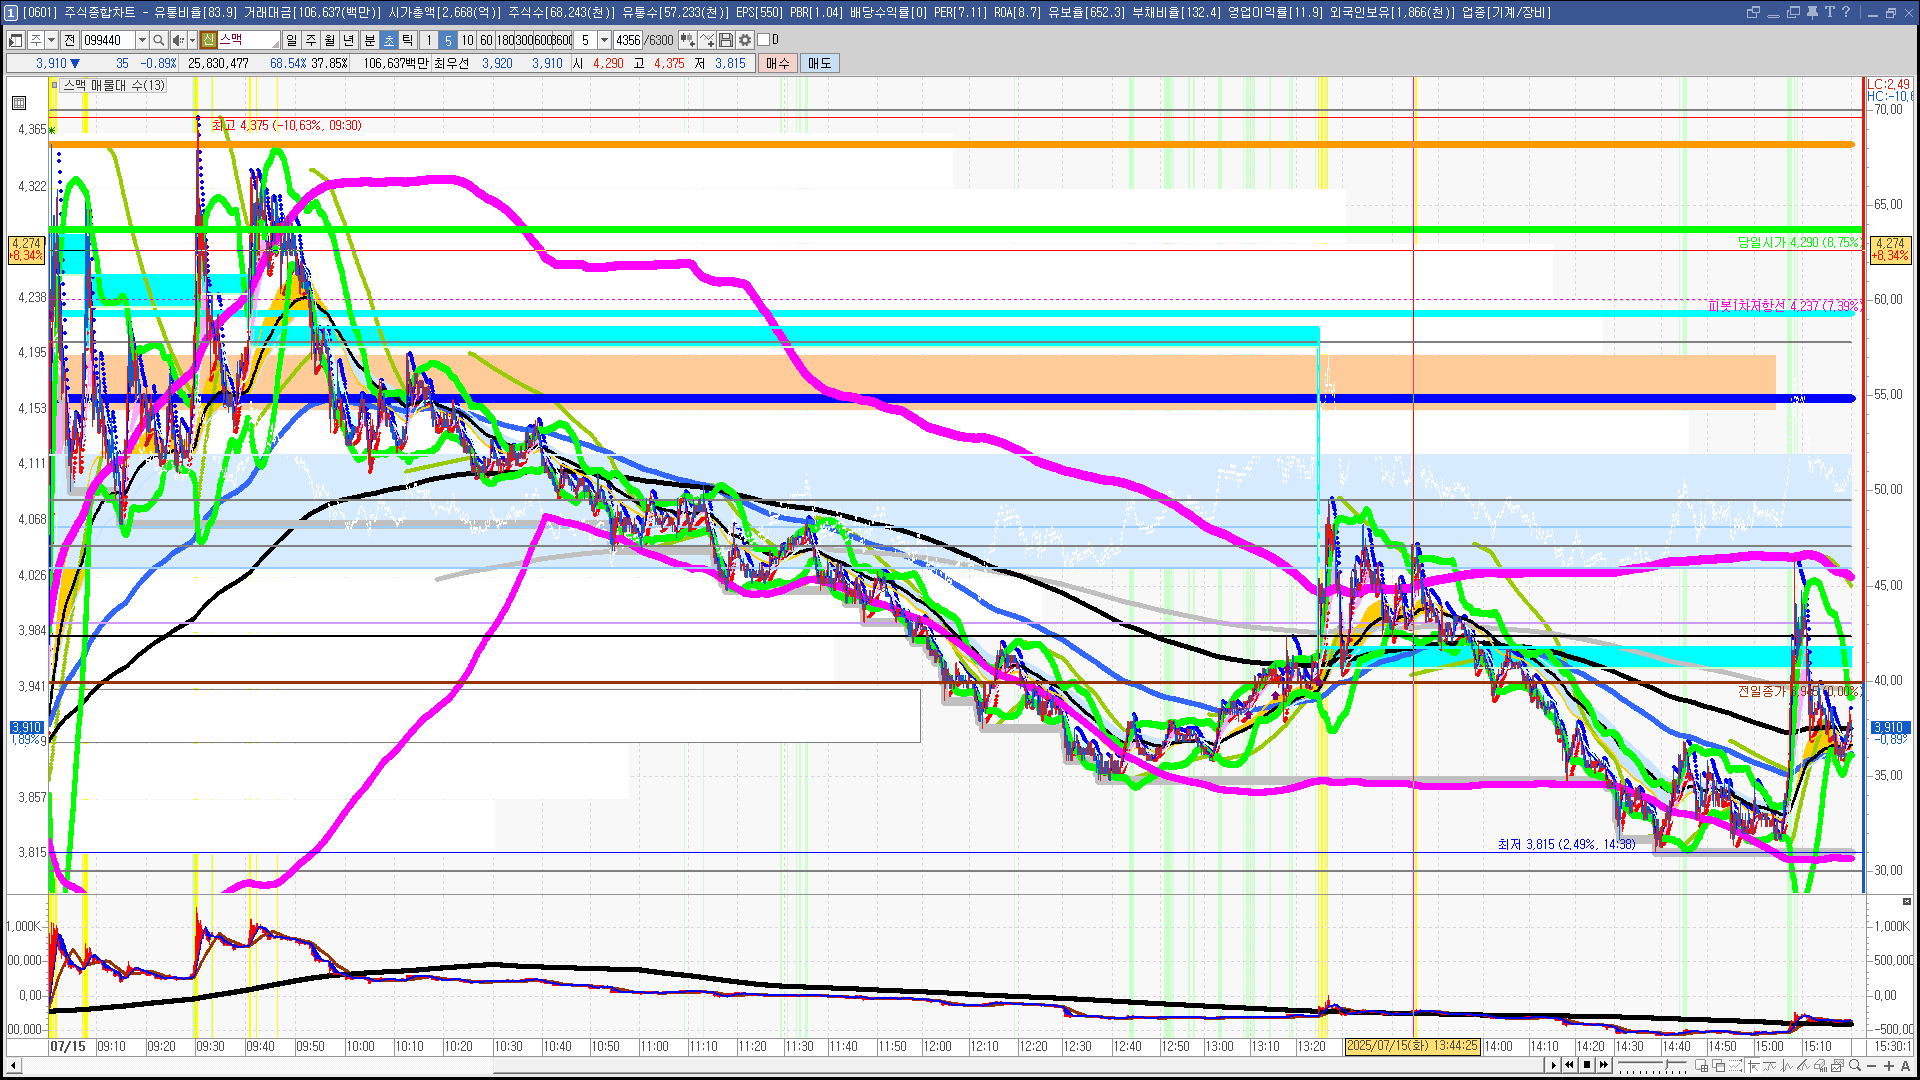Viewport: 1920px width, 1080px height.
Task: Click the 매수 buy button
Action: click(777, 63)
